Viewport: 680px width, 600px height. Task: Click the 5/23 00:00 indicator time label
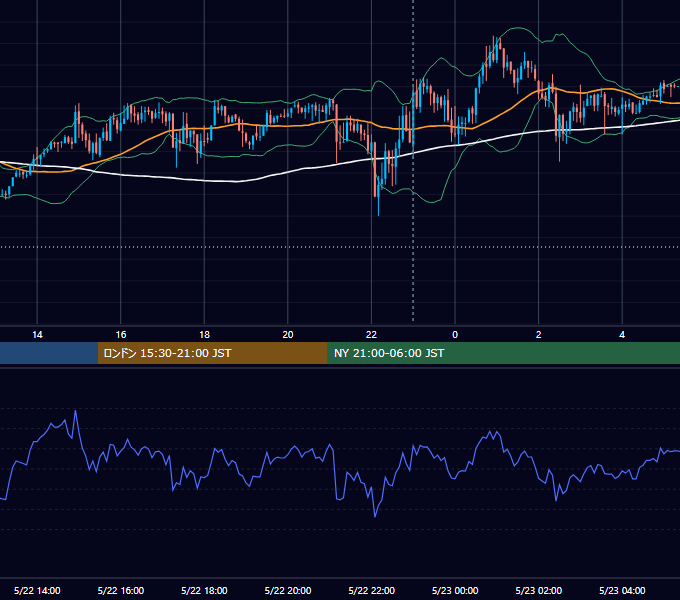455,590
